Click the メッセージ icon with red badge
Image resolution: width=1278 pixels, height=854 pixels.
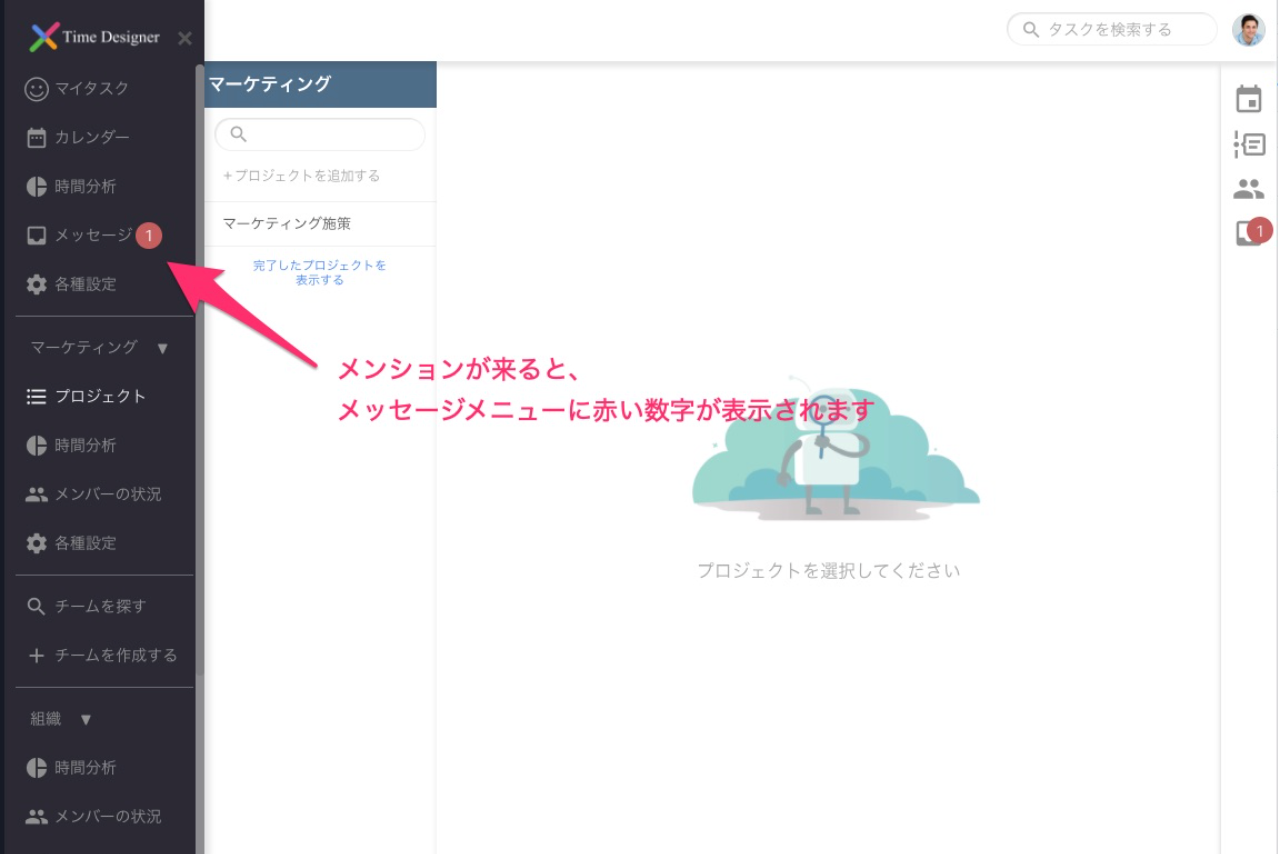(x=36, y=234)
